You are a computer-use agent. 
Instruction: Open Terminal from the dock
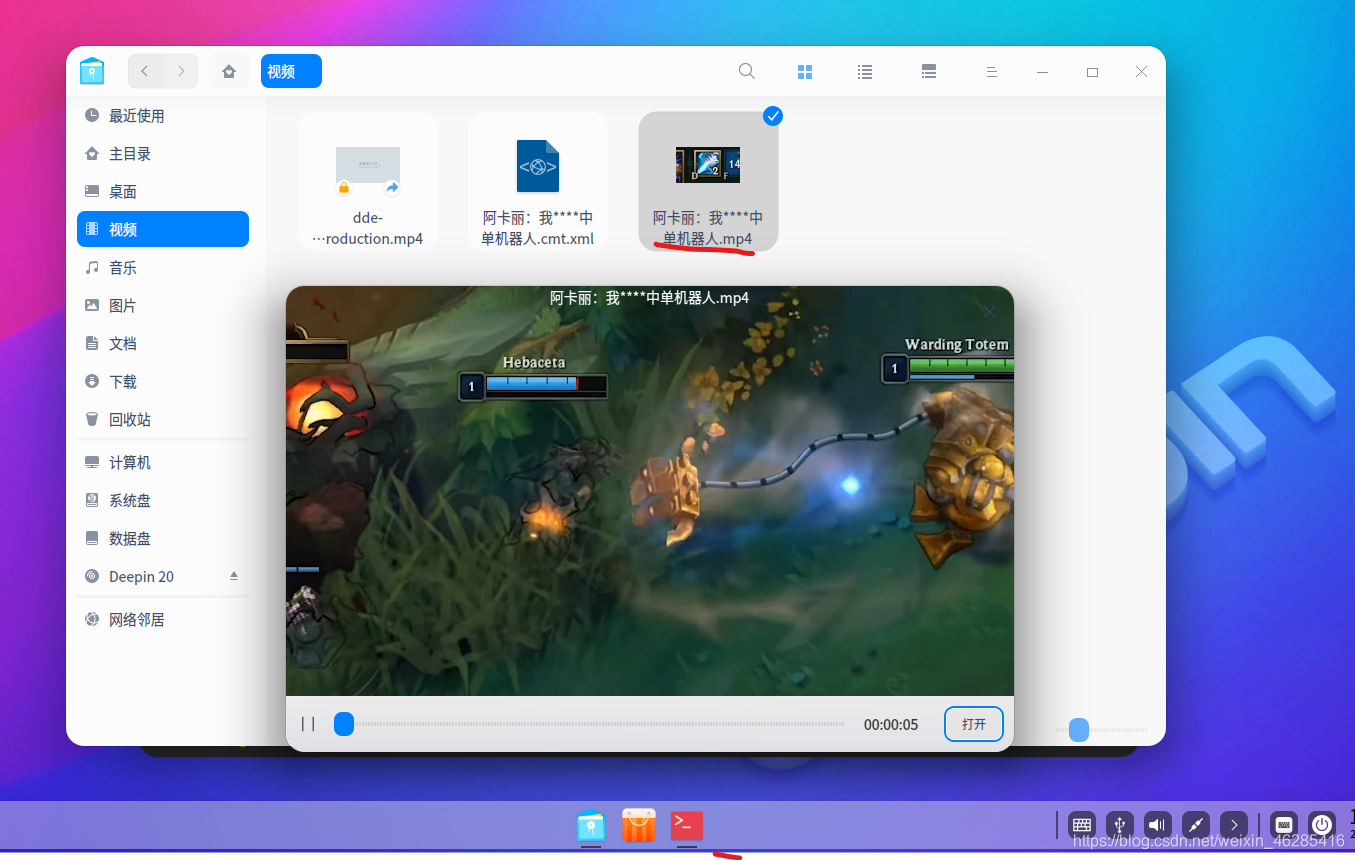click(x=687, y=825)
